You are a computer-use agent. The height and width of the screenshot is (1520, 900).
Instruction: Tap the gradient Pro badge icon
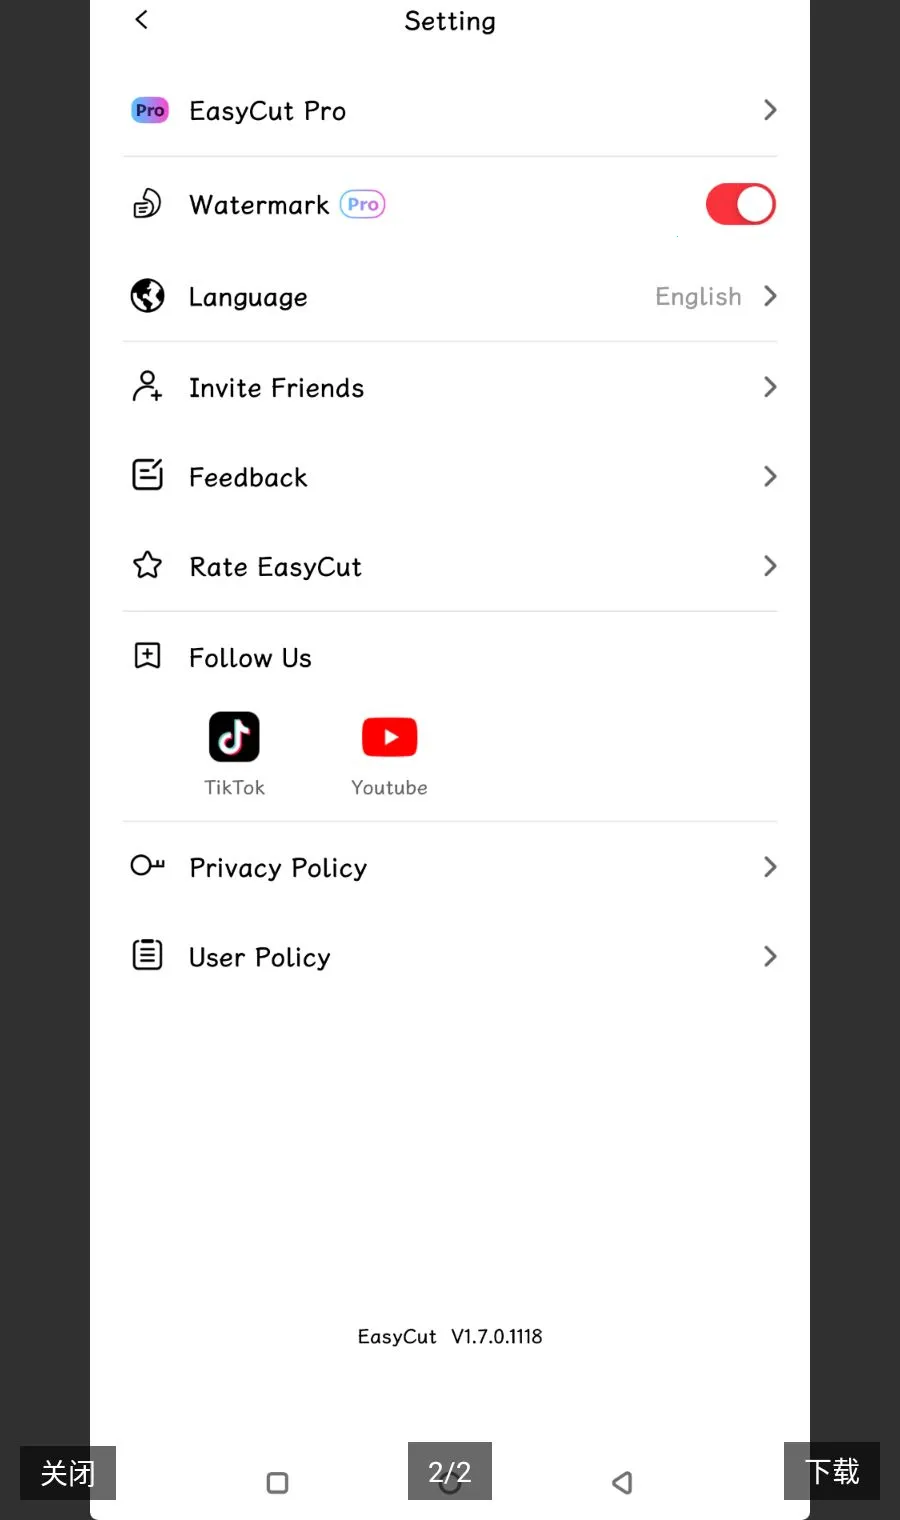[150, 110]
